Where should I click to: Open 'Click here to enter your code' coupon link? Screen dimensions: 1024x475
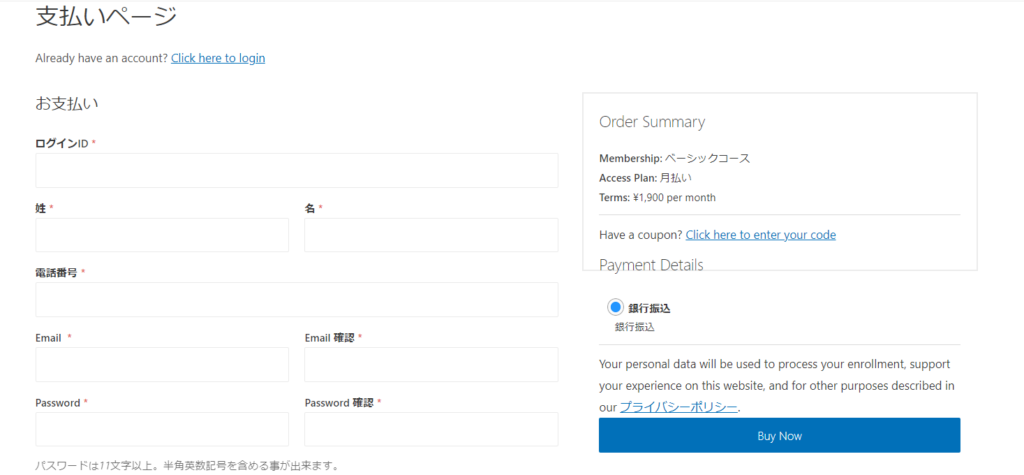pos(761,235)
